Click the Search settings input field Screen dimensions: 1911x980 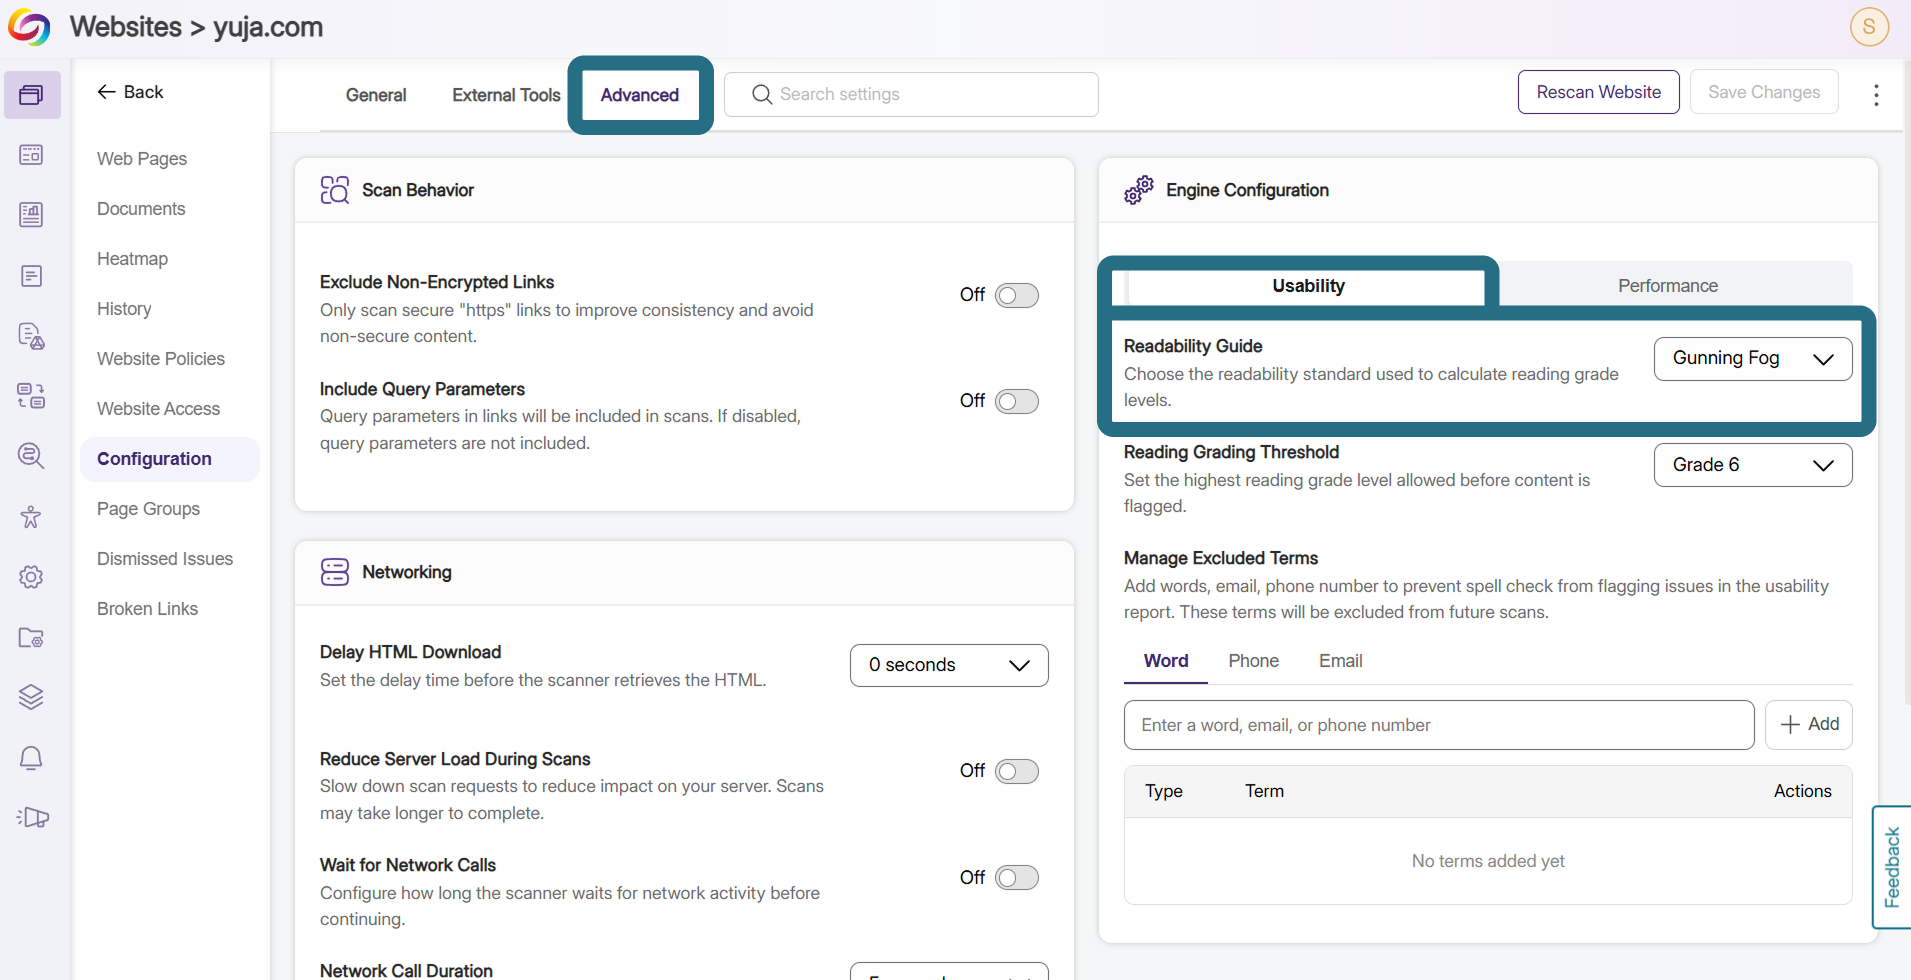pos(911,94)
